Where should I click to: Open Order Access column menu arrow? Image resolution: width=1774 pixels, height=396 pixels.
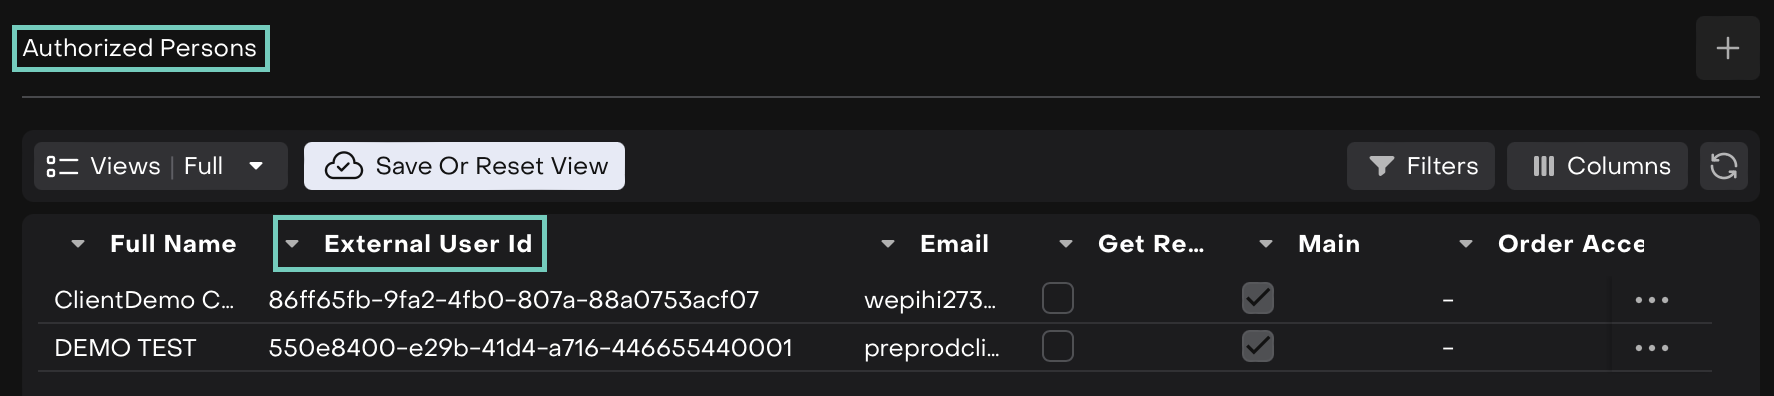[1466, 244]
